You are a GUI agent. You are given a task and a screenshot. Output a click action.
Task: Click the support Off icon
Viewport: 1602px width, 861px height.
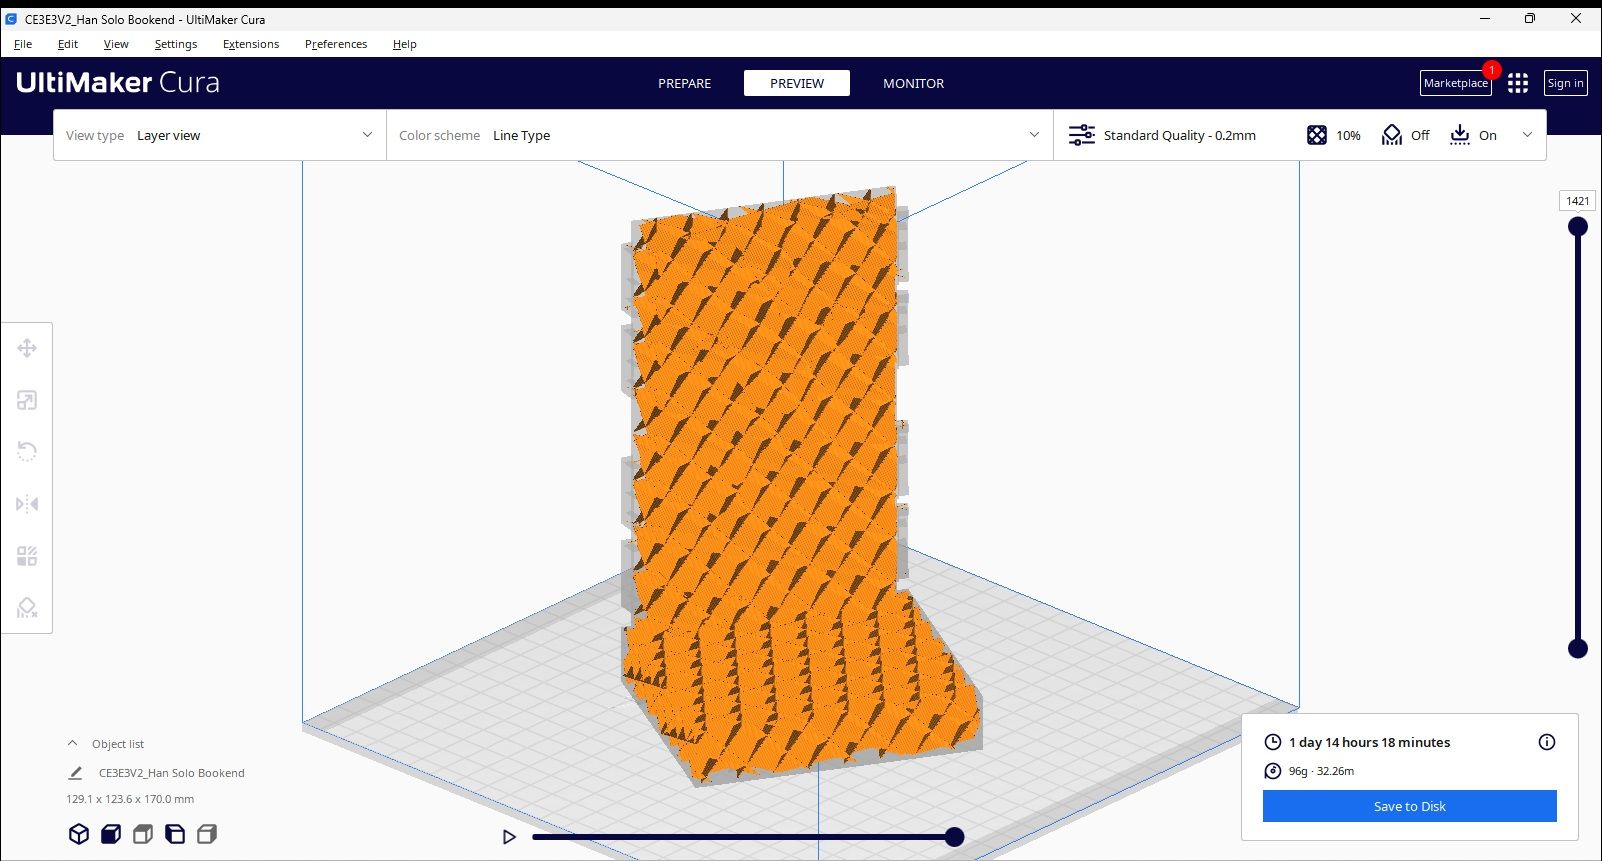[x=1392, y=135]
